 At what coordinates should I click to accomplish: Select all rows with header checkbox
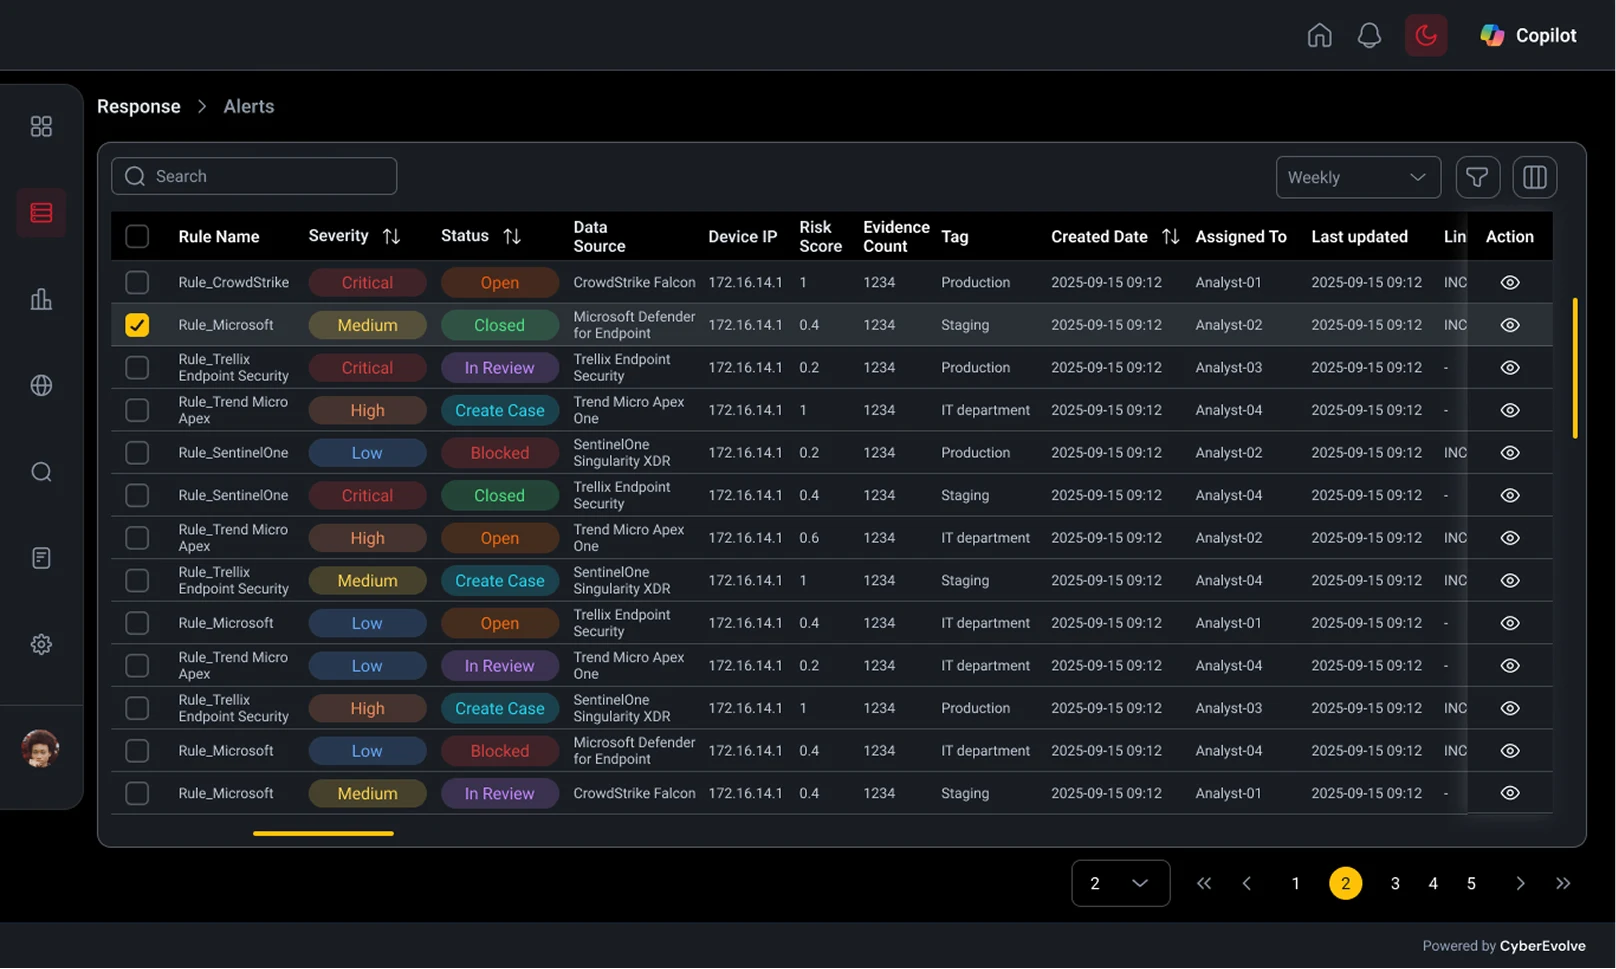pos(137,237)
